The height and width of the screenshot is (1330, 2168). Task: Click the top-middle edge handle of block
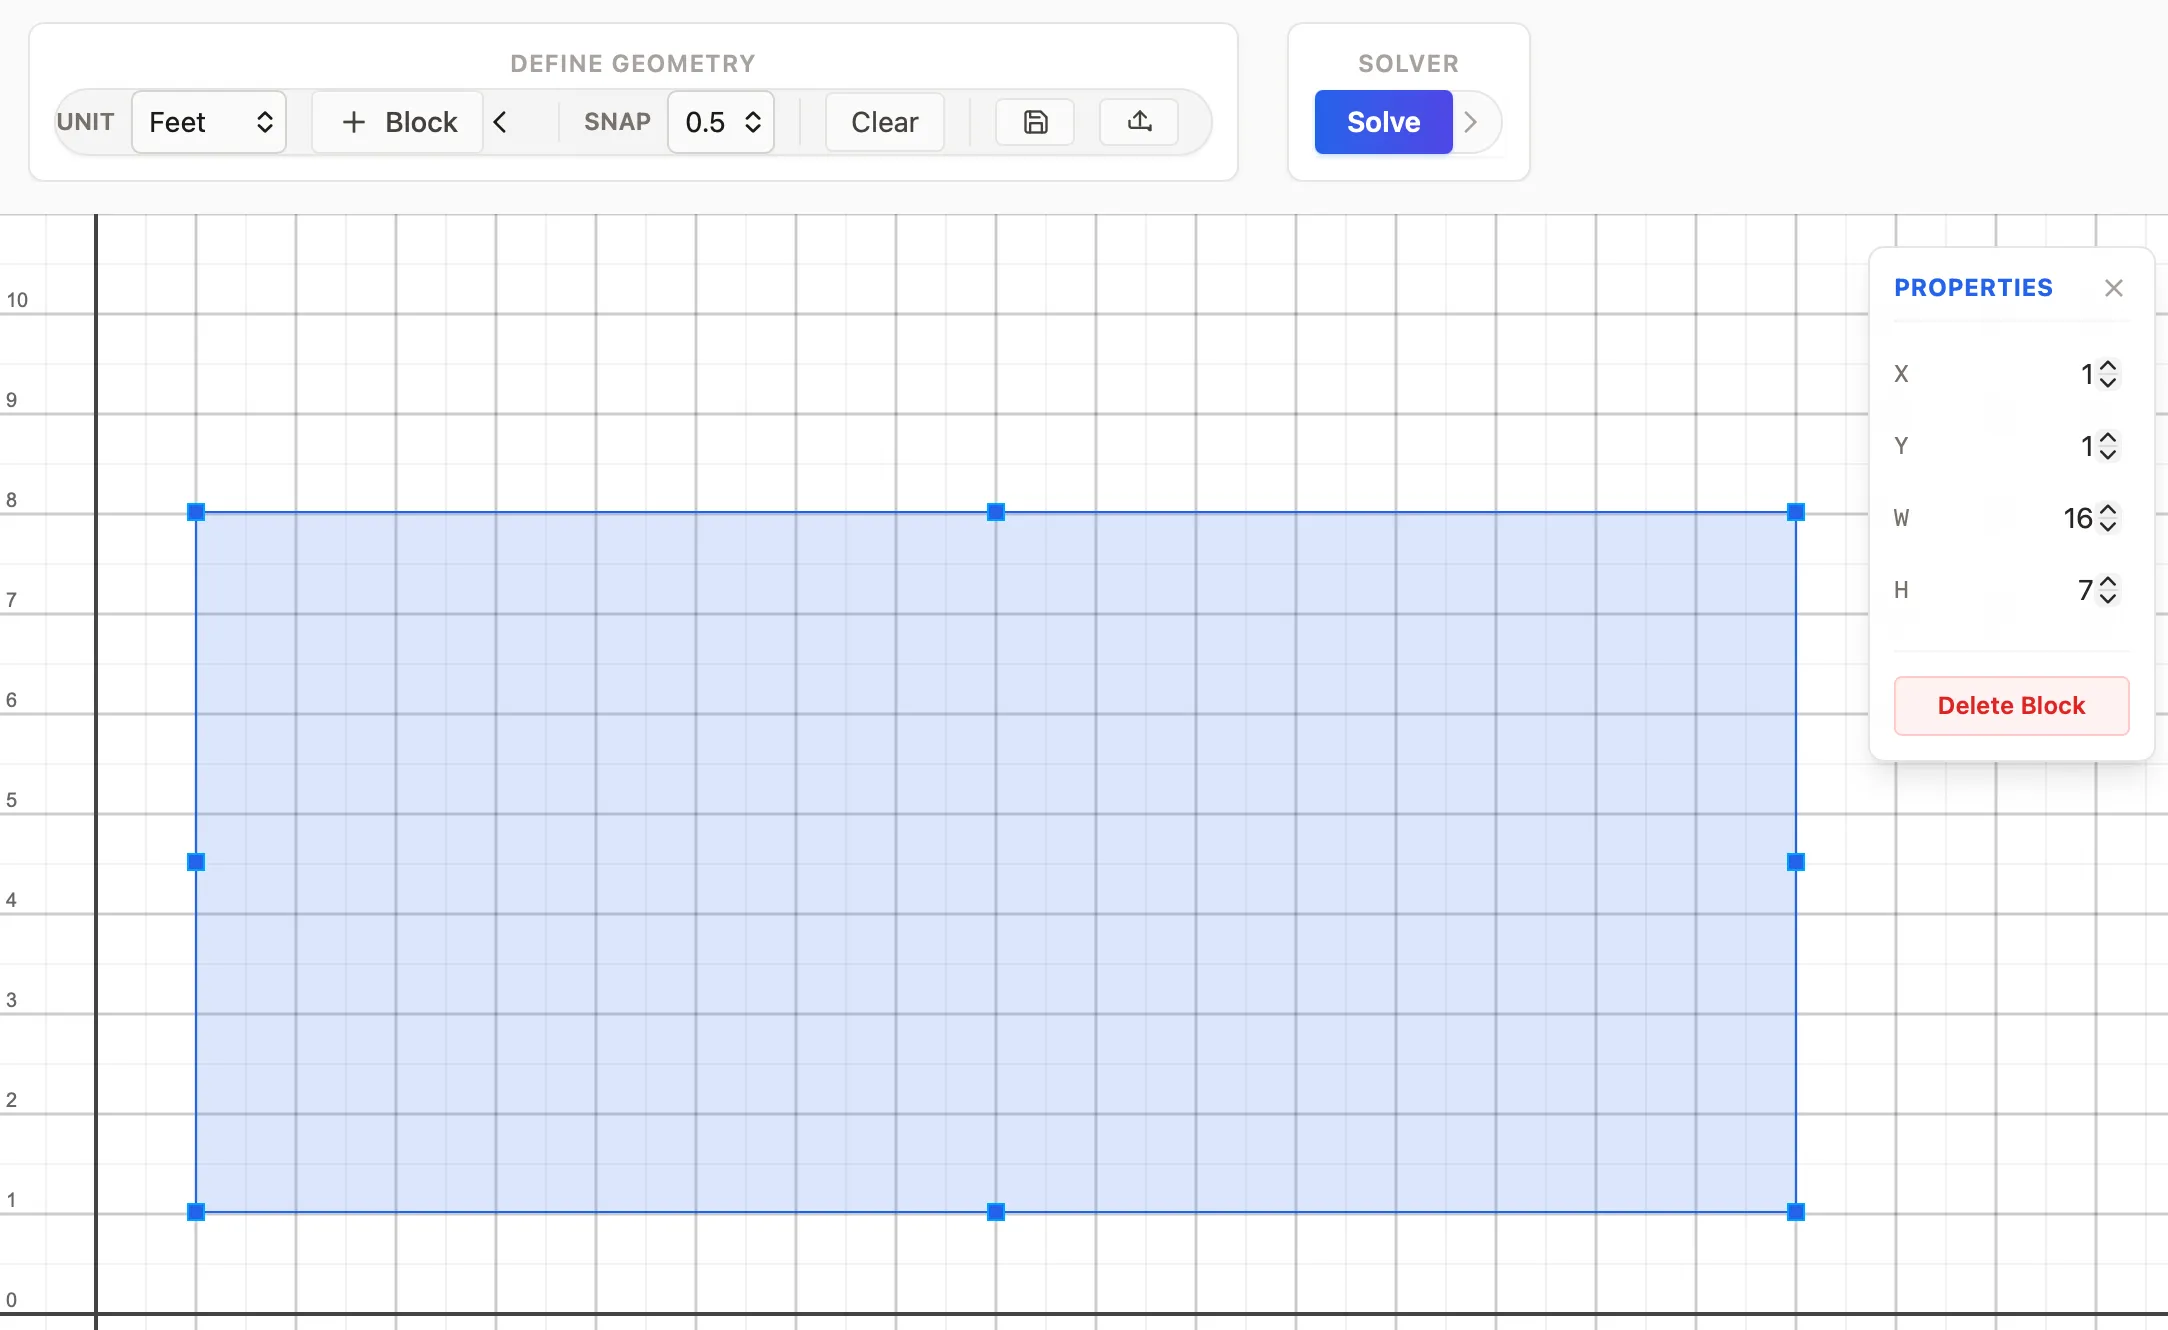pyautogui.click(x=996, y=512)
